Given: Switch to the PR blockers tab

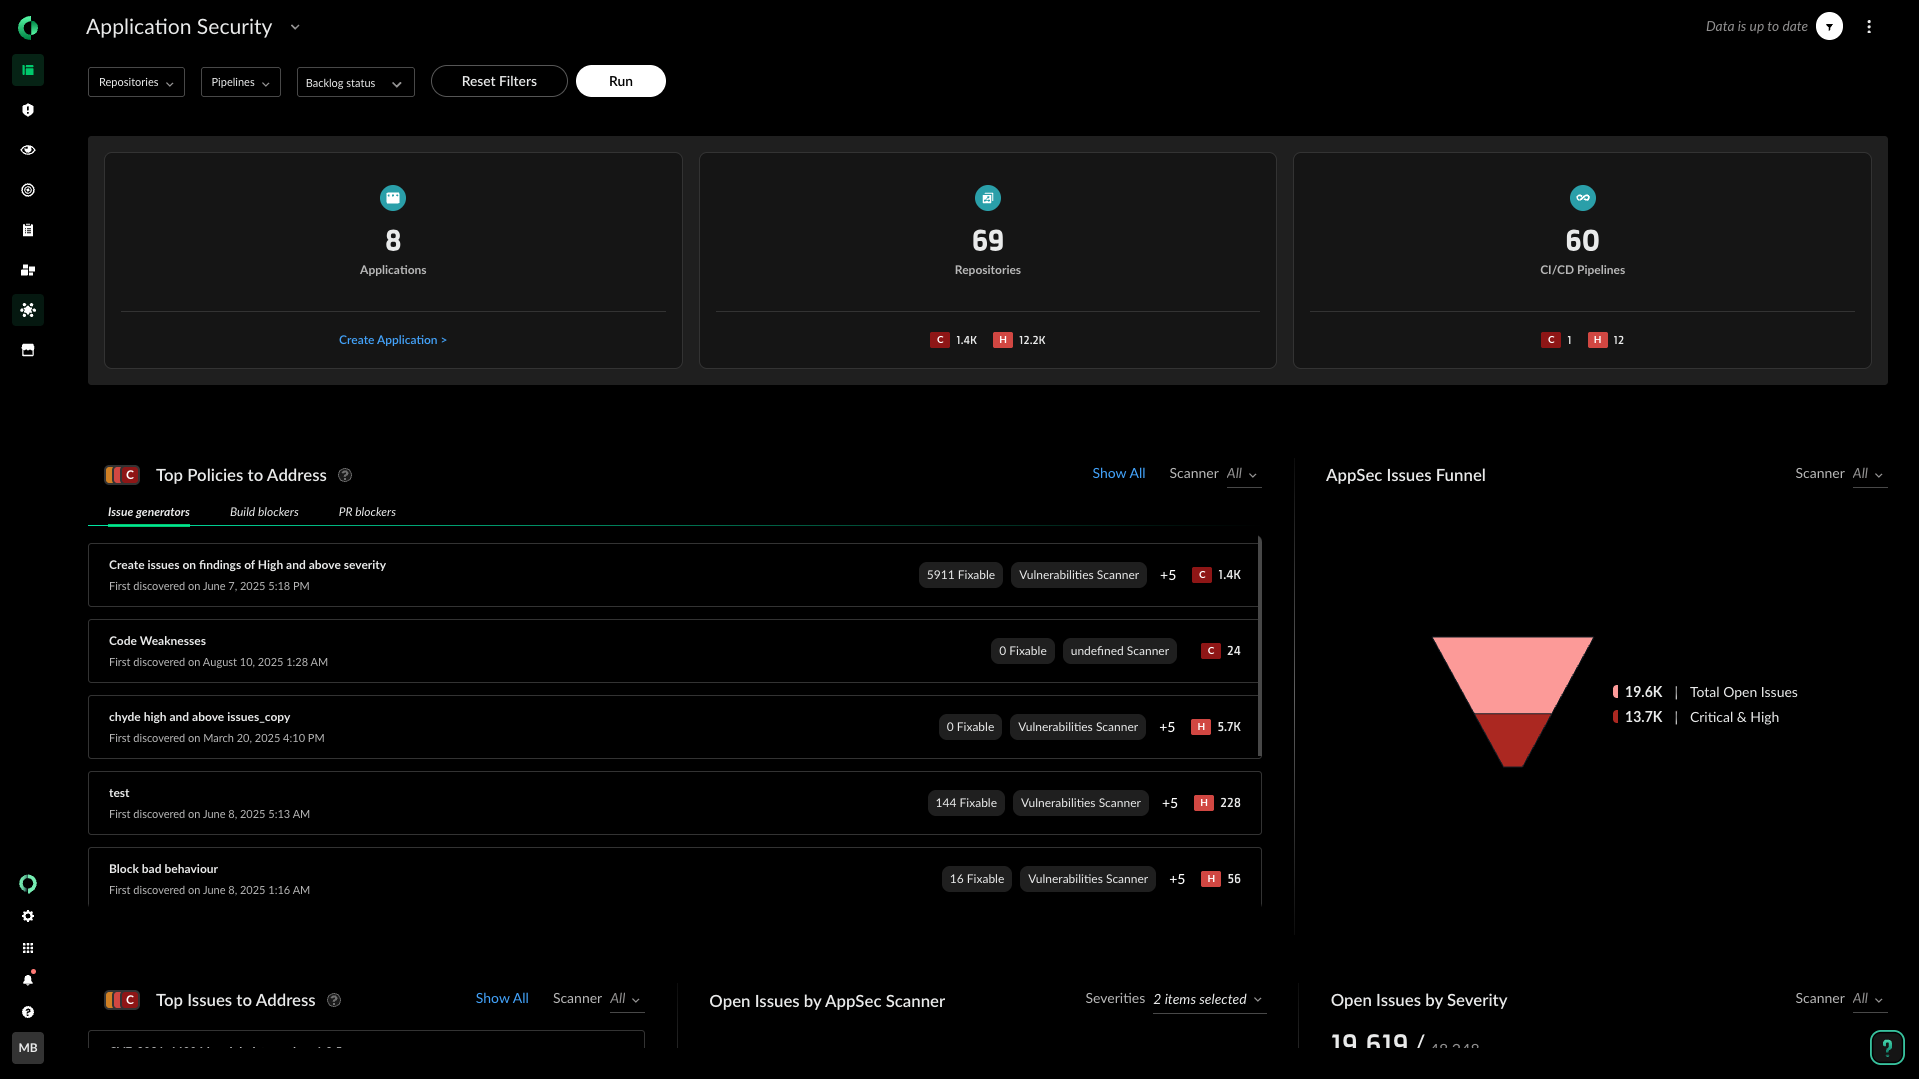Looking at the screenshot, I should (x=367, y=512).
